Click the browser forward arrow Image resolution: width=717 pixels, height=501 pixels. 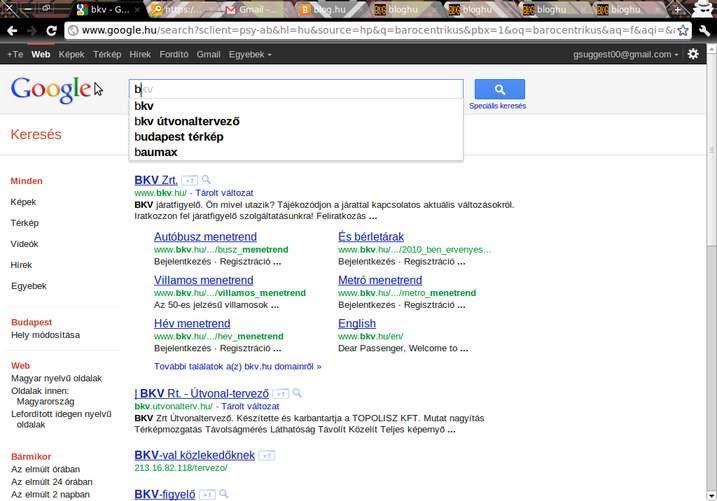click(x=32, y=31)
